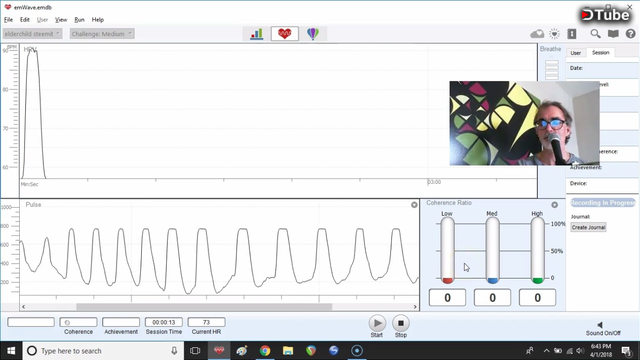The width and height of the screenshot is (640, 360).
Task: Open the Coherence Ratio panel dropdown arrow
Action: pyautogui.click(x=554, y=205)
